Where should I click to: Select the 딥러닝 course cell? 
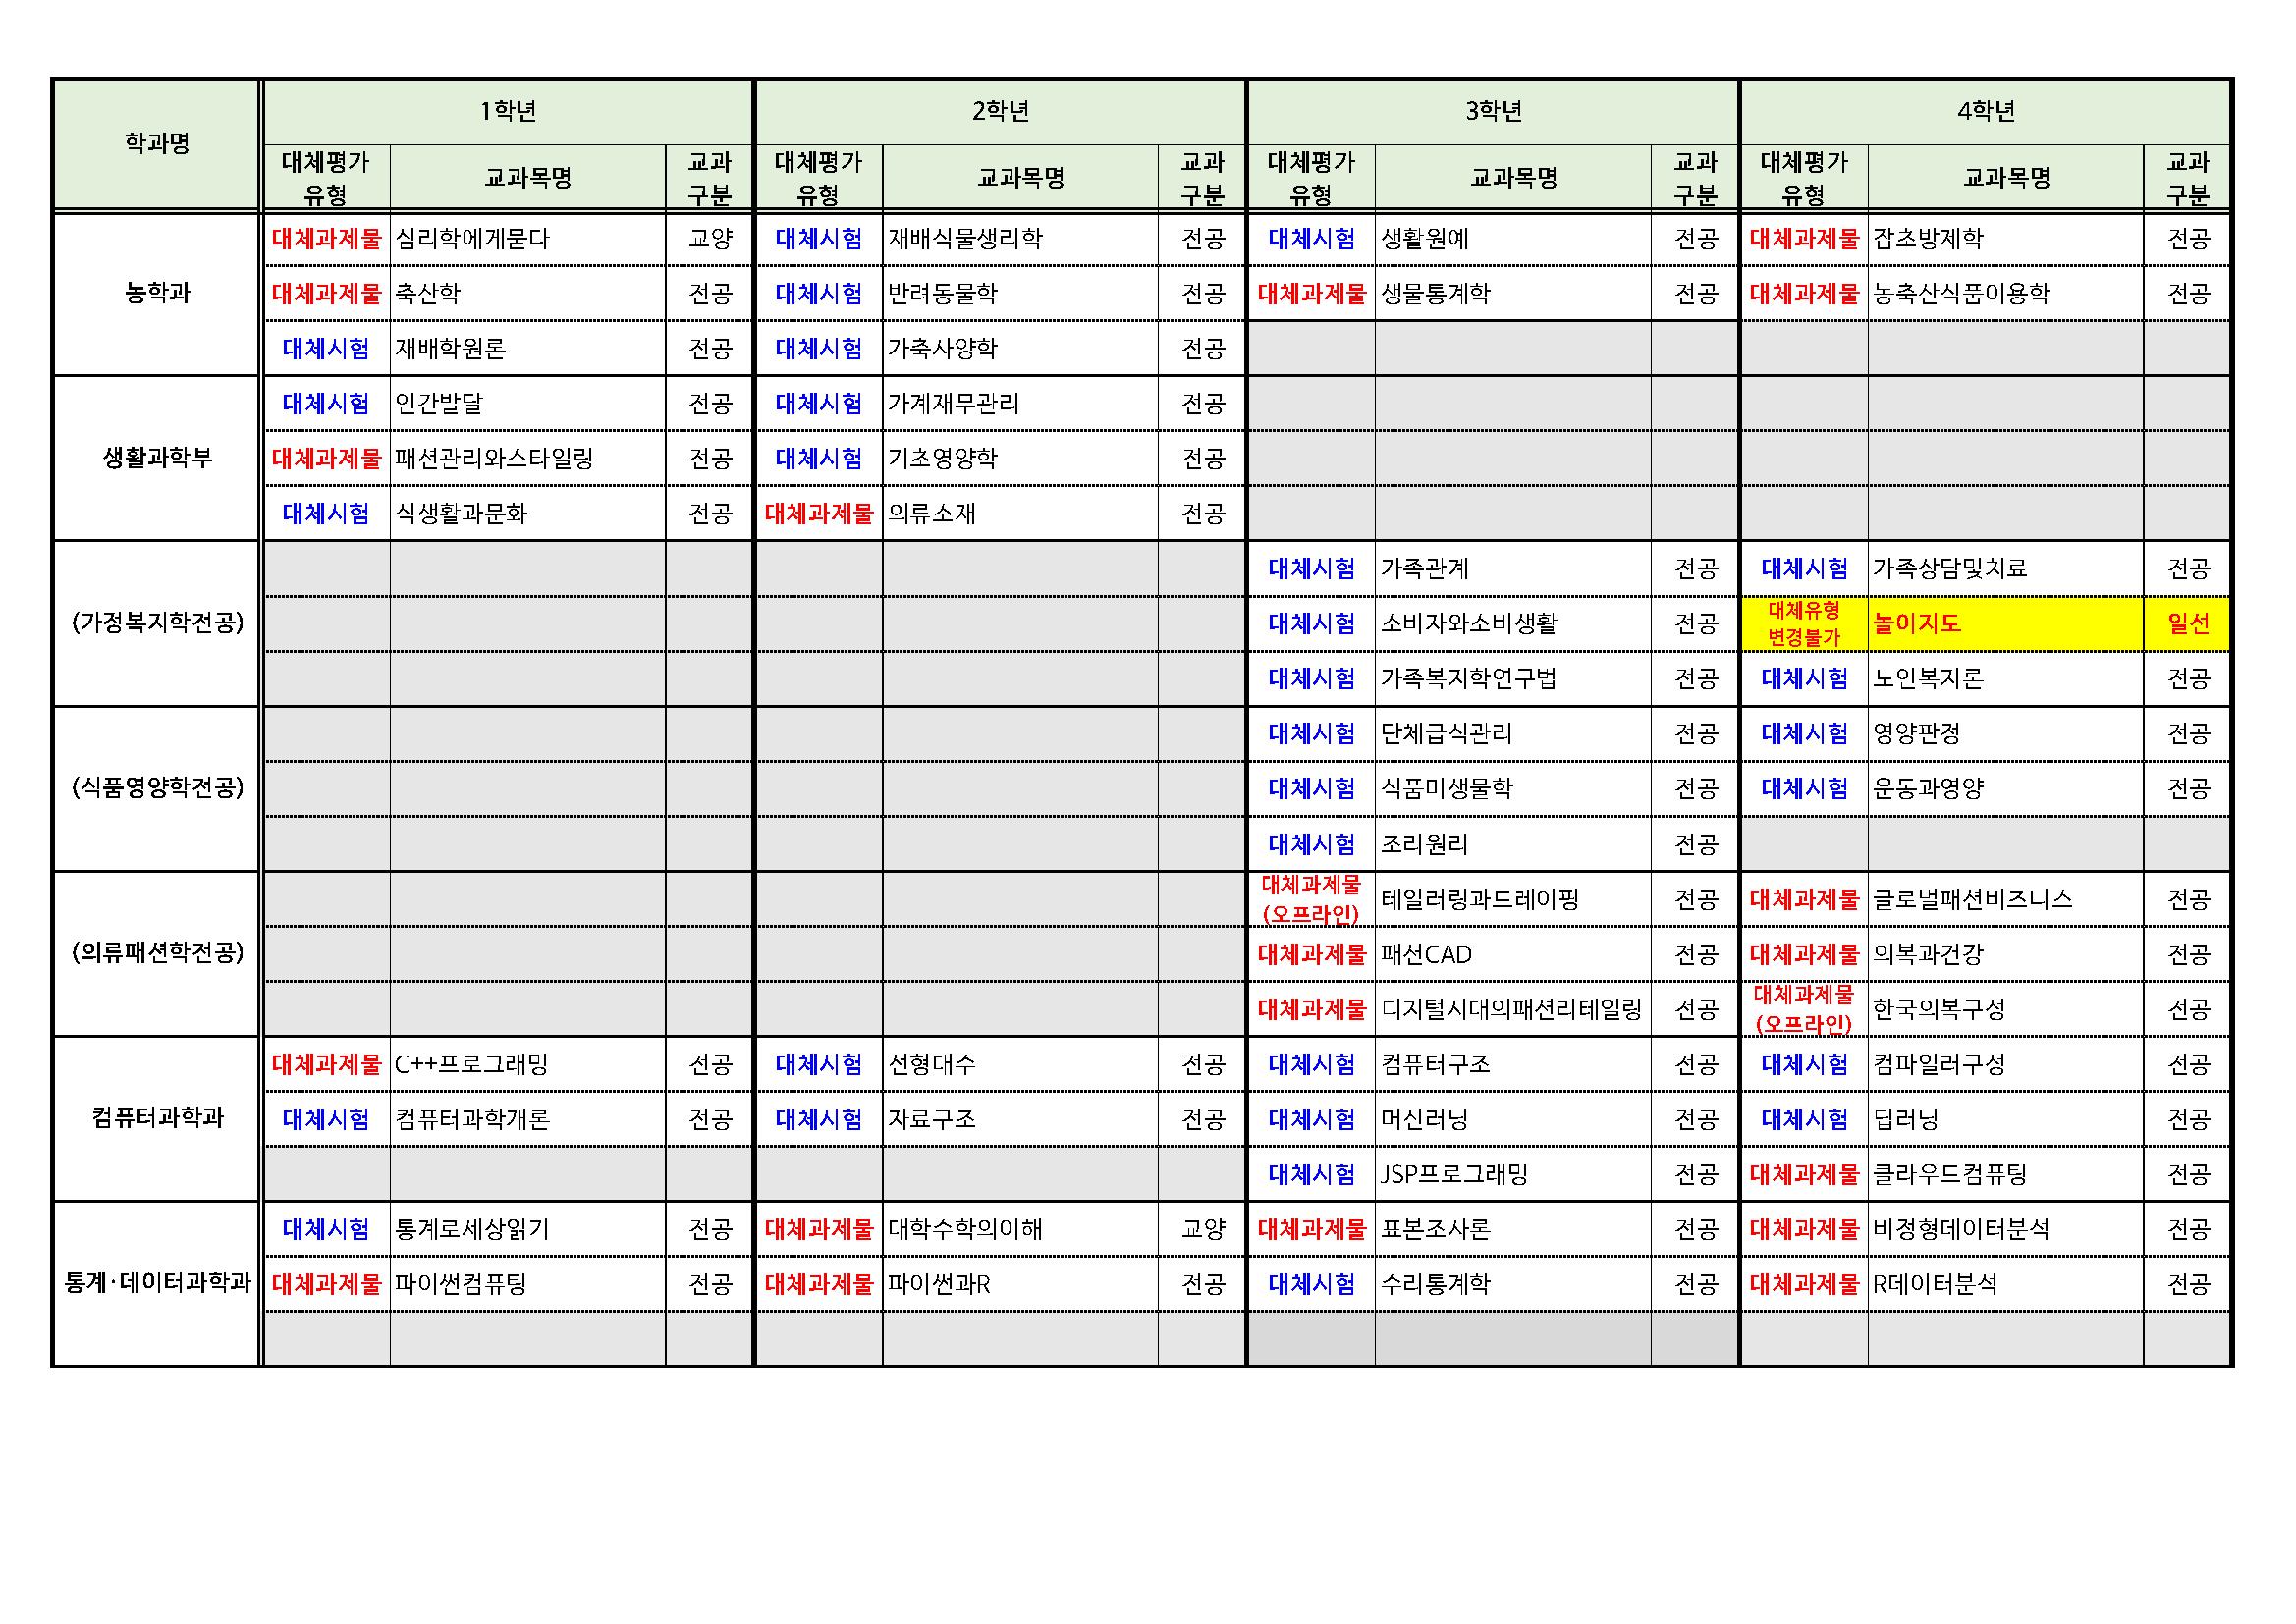coord(2006,1118)
